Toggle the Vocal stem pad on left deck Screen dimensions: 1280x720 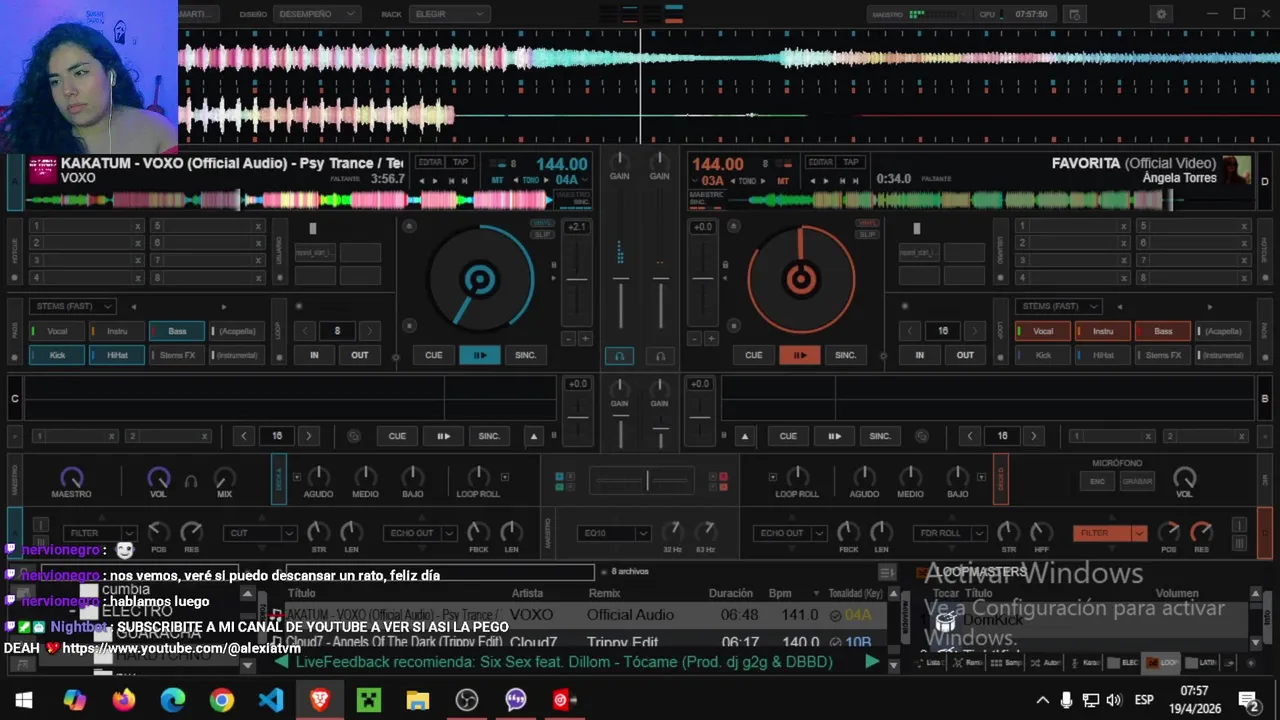click(57, 331)
